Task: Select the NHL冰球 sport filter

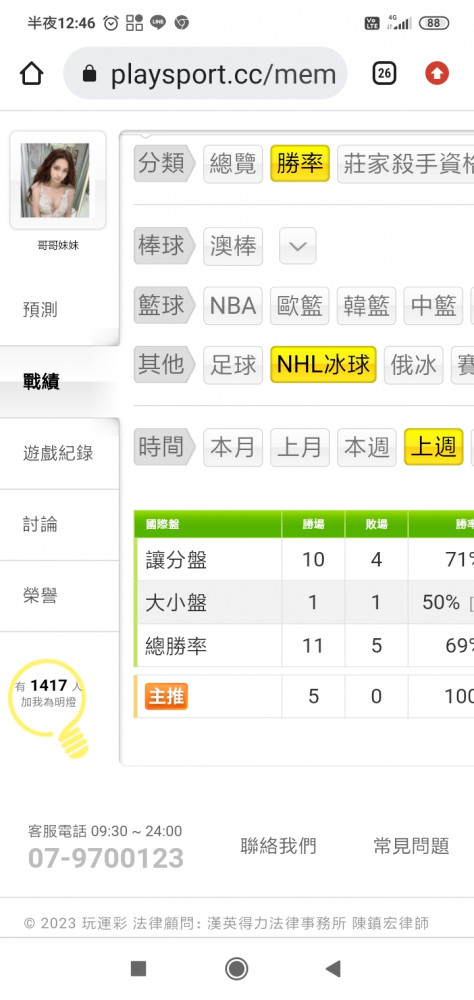Action: (x=323, y=365)
